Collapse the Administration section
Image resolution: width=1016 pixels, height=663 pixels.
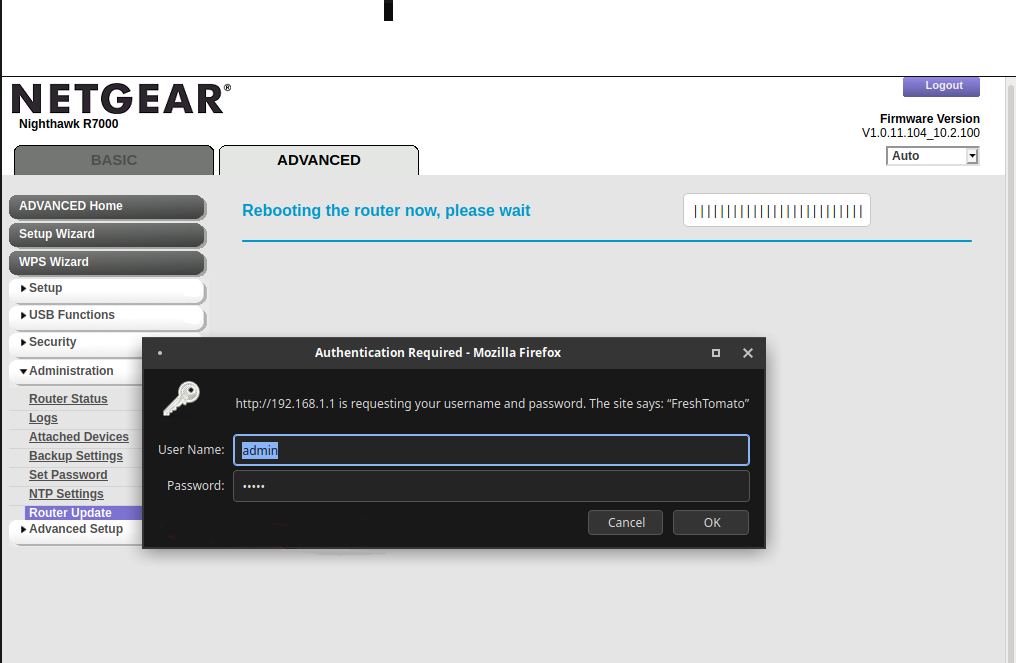point(76,371)
